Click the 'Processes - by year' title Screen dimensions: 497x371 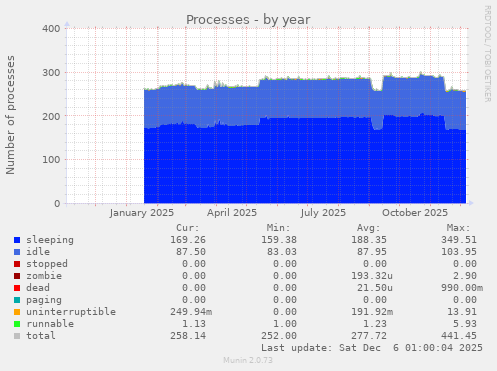click(248, 20)
